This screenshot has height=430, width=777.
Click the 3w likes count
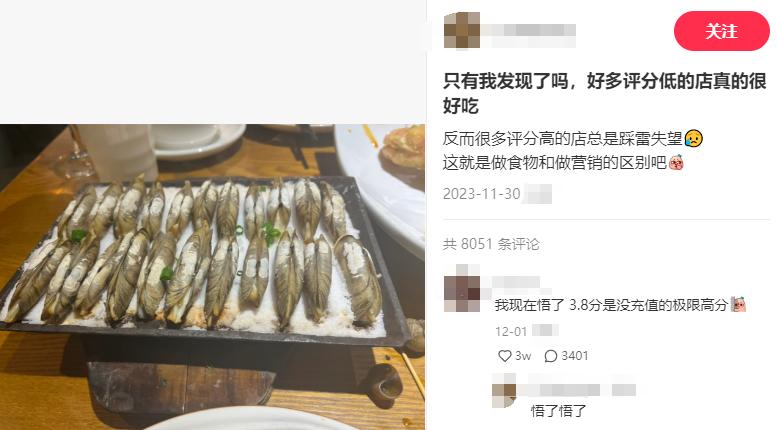[523, 356]
